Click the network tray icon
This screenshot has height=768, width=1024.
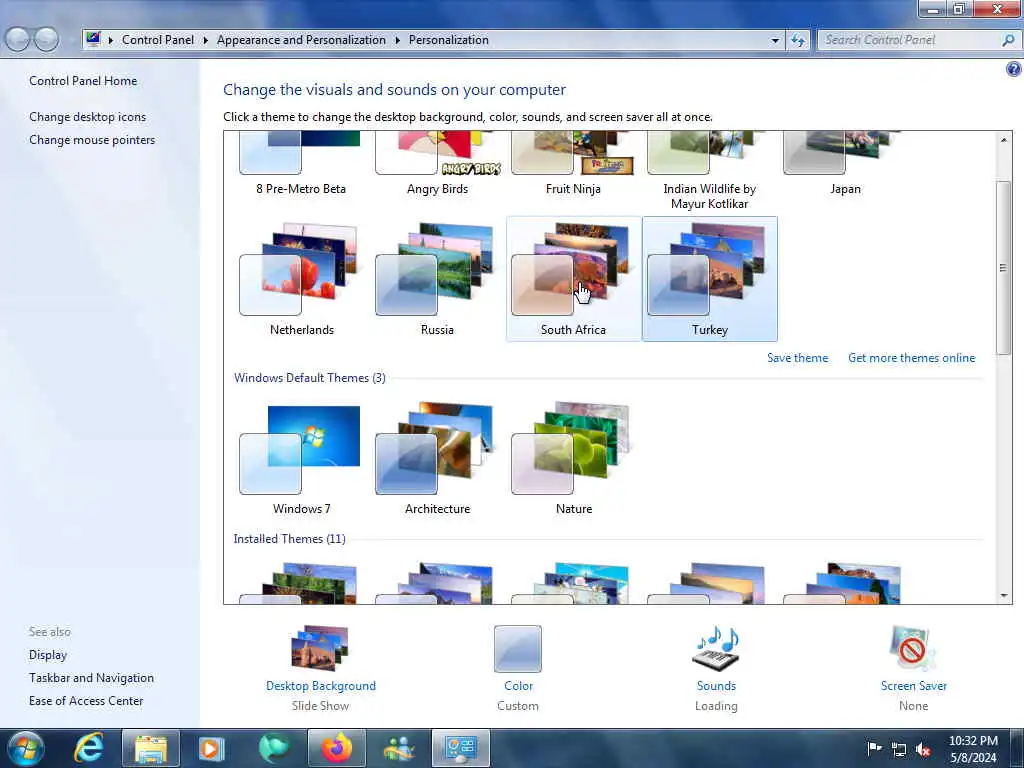pos(899,750)
